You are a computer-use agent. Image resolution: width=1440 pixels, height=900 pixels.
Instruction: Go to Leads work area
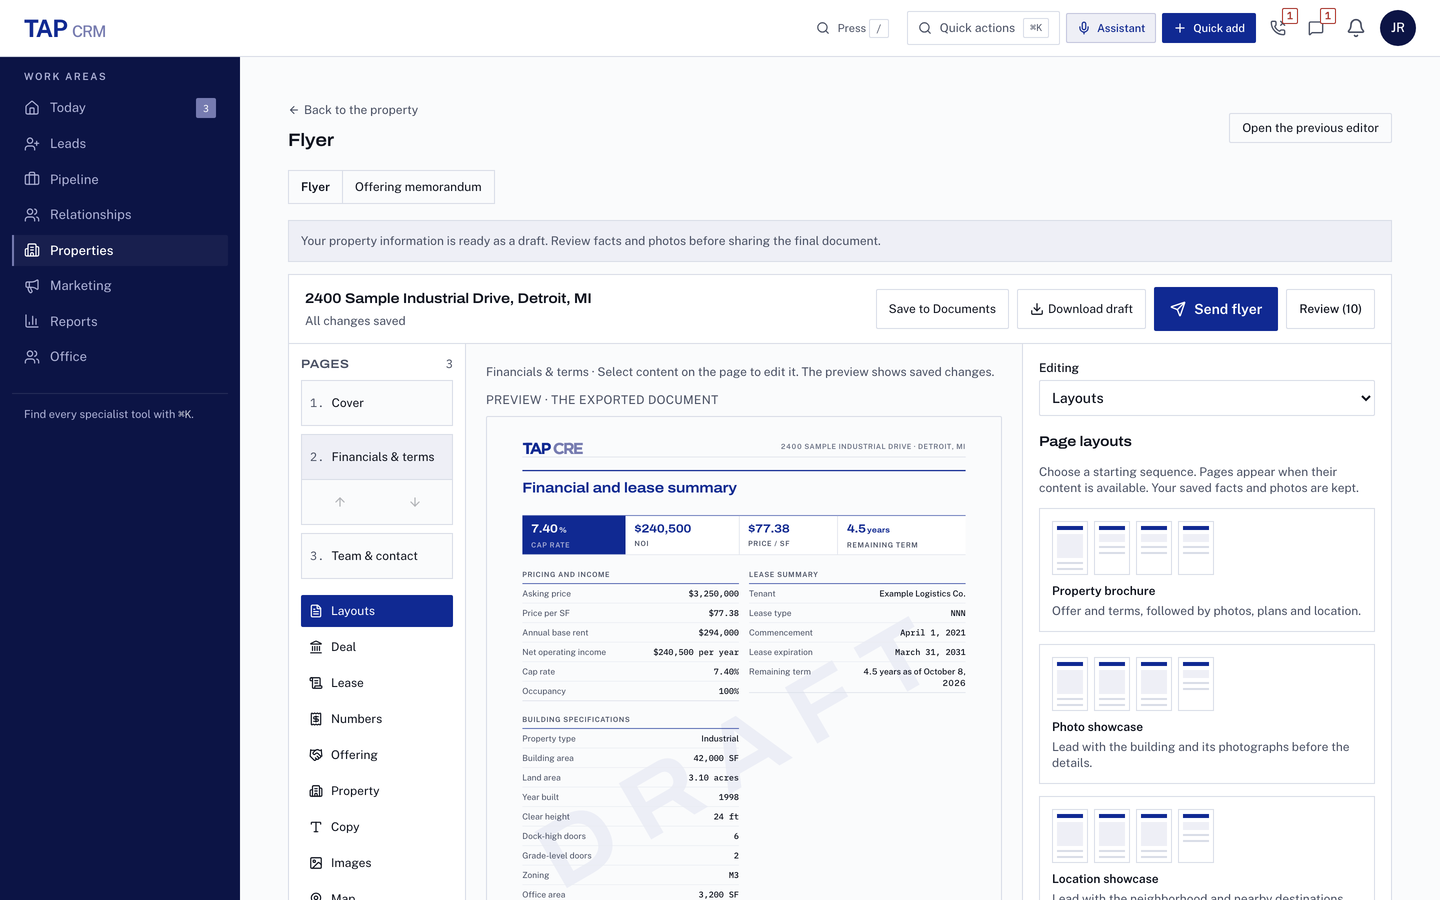pyautogui.click(x=120, y=144)
